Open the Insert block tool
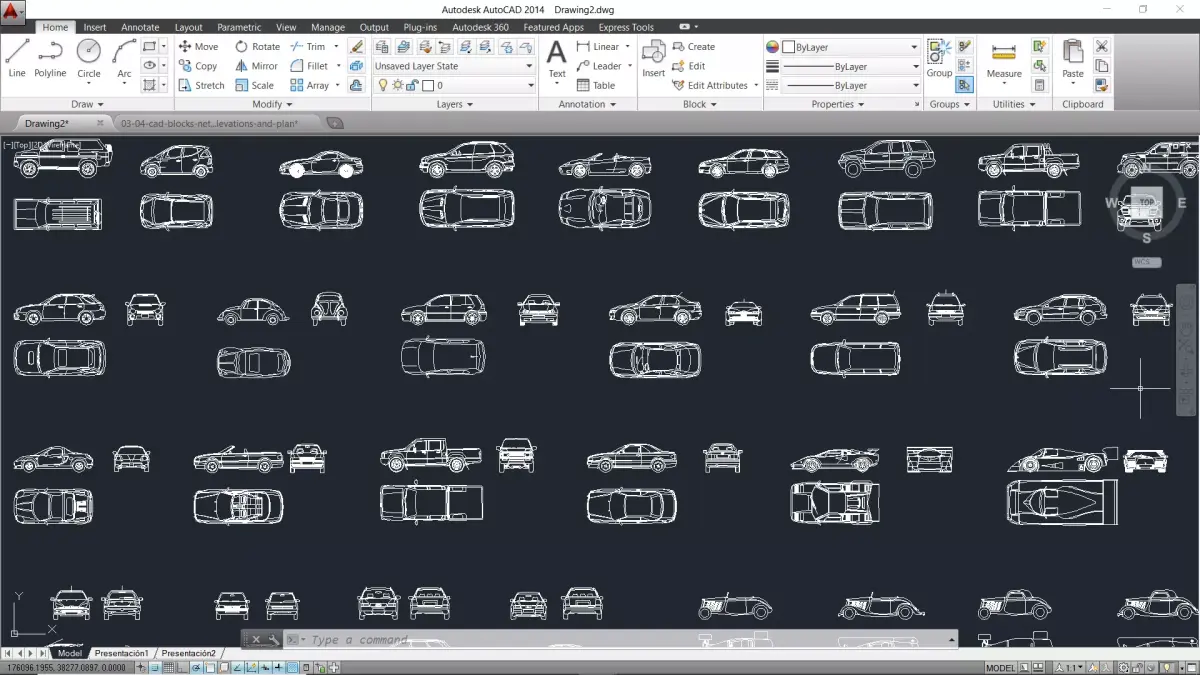 [653, 59]
